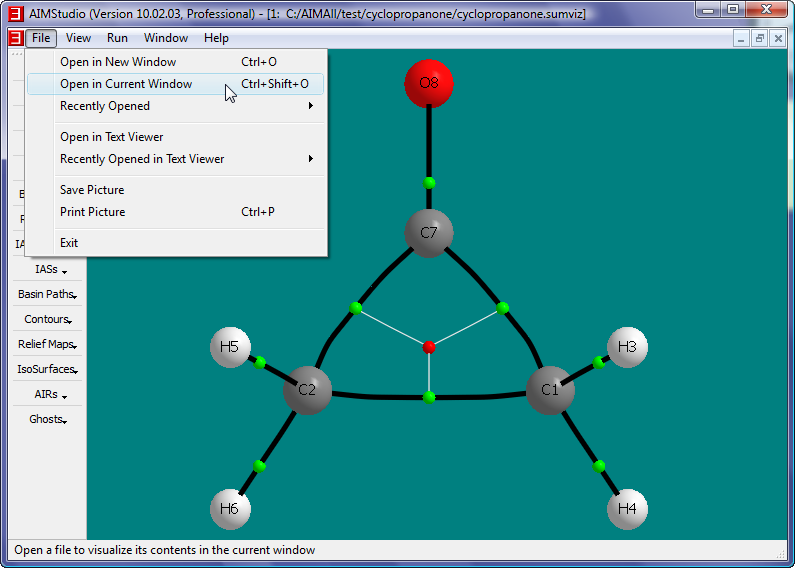Select the red O8 oxygen atom

click(x=429, y=84)
